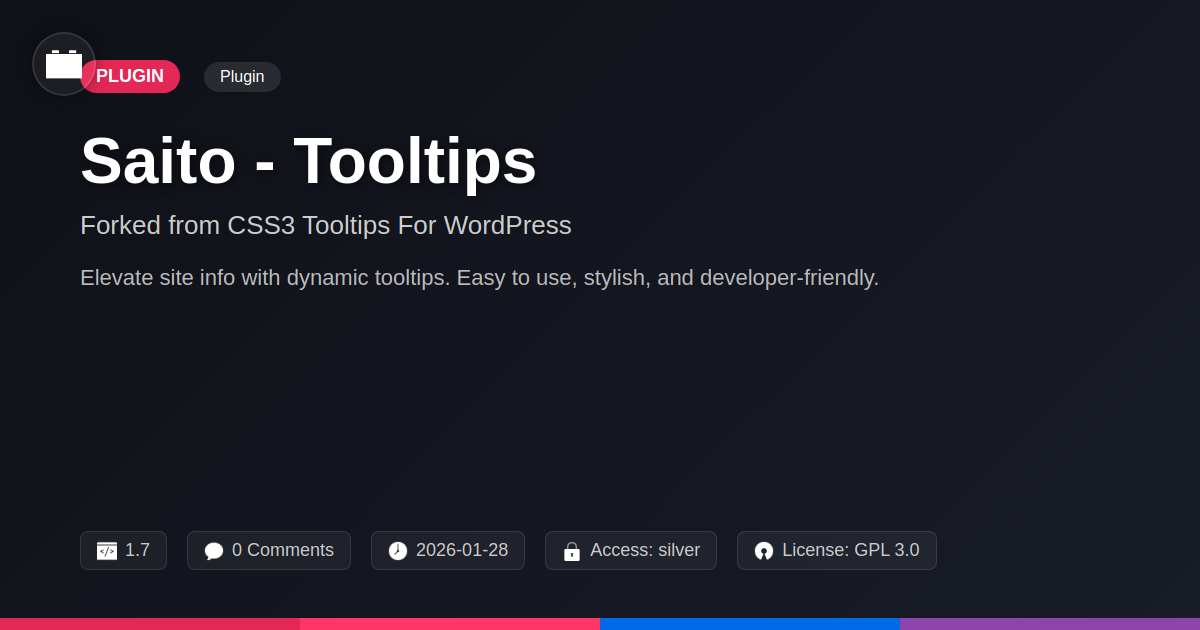Select the 'Forked from CSS3 Tooltips For WordPress' subtitle
The image size is (1200, 630).
pos(326,225)
